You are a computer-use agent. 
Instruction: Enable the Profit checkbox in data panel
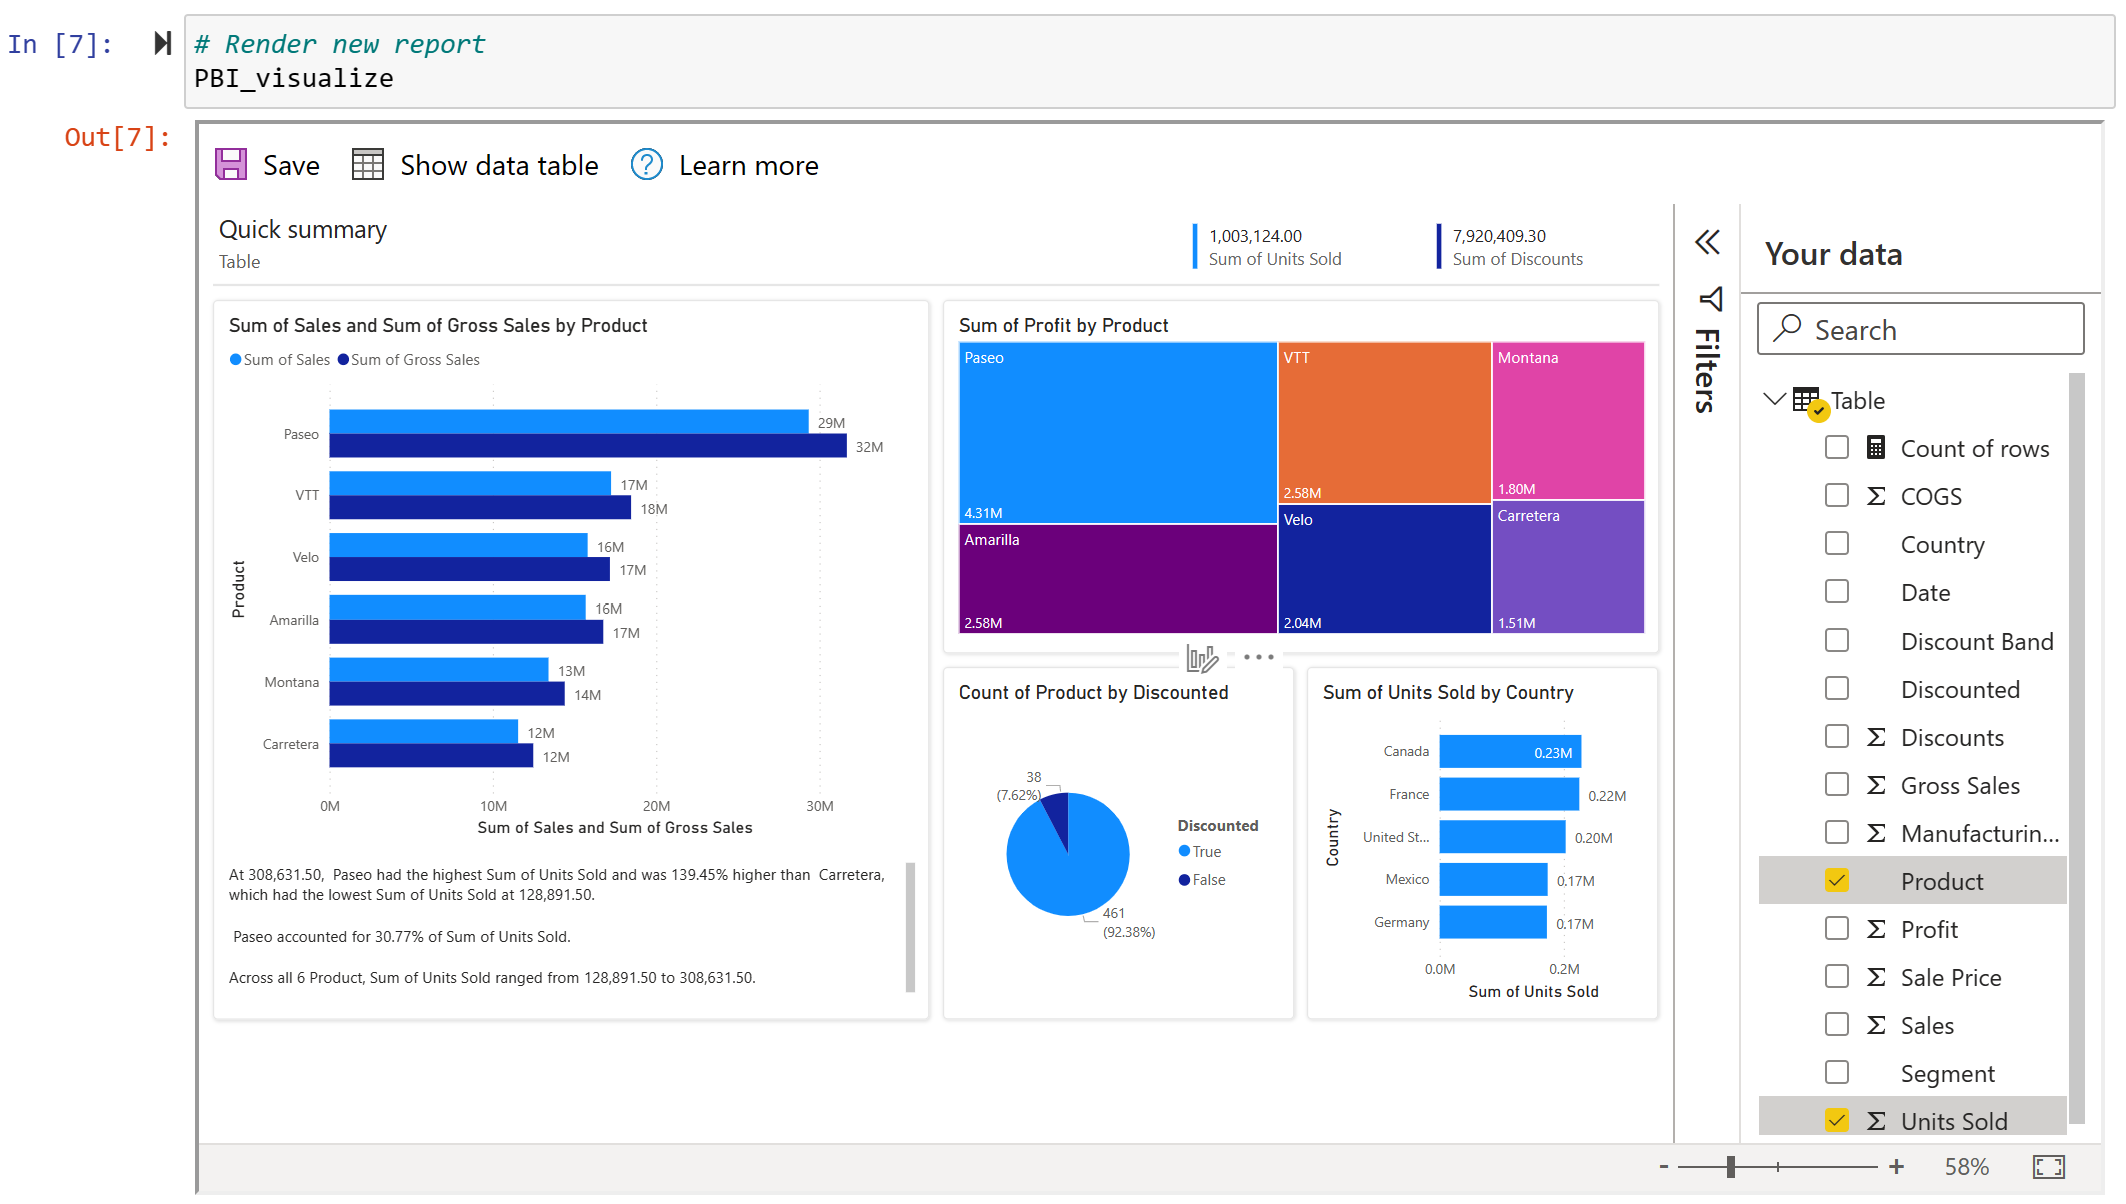pyautogui.click(x=1838, y=927)
